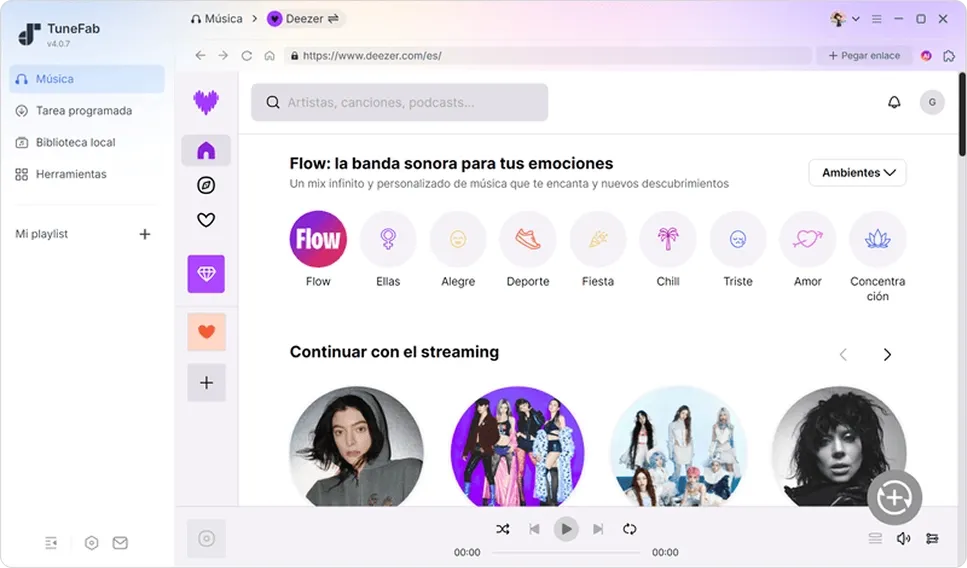Open the hamburger menu in title bar
Viewport: 967px width, 568px height.
(876, 19)
